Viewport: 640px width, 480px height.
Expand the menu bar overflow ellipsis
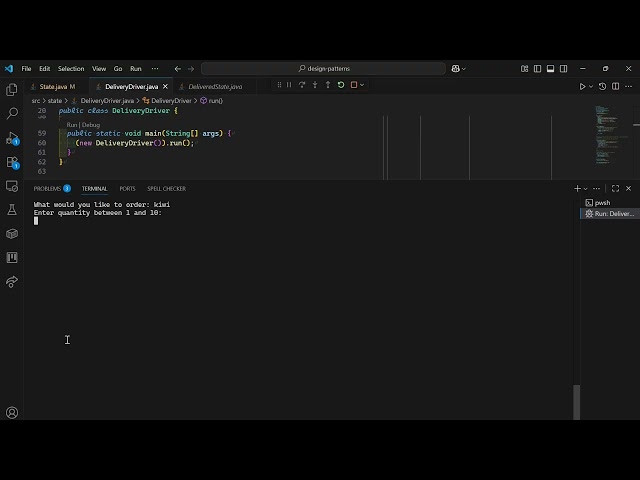coord(155,69)
